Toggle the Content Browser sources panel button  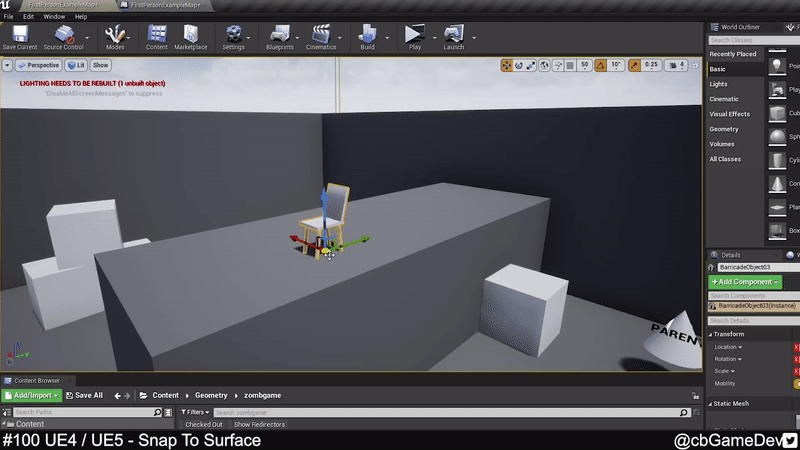tap(7, 412)
